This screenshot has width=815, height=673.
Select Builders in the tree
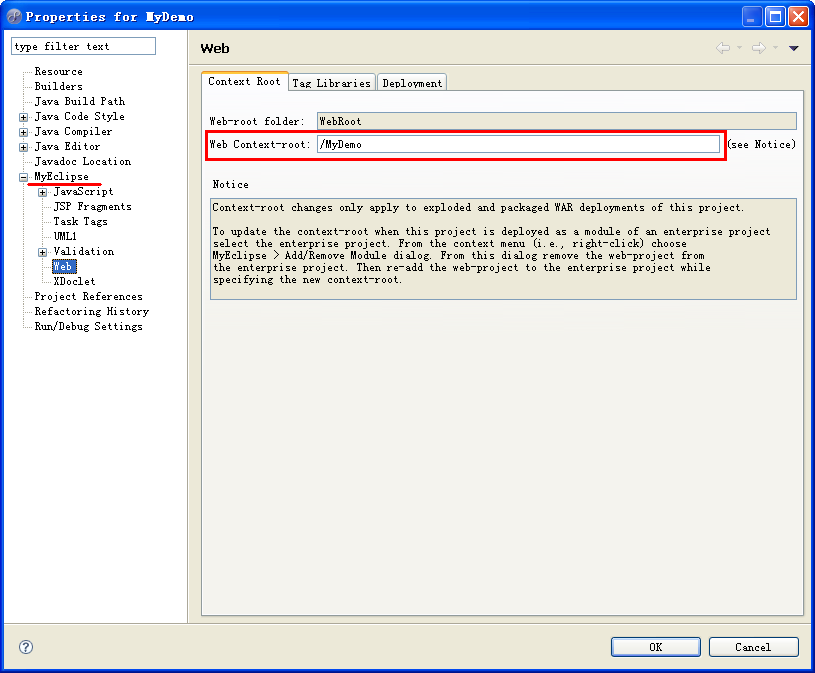[x=59, y=86]
